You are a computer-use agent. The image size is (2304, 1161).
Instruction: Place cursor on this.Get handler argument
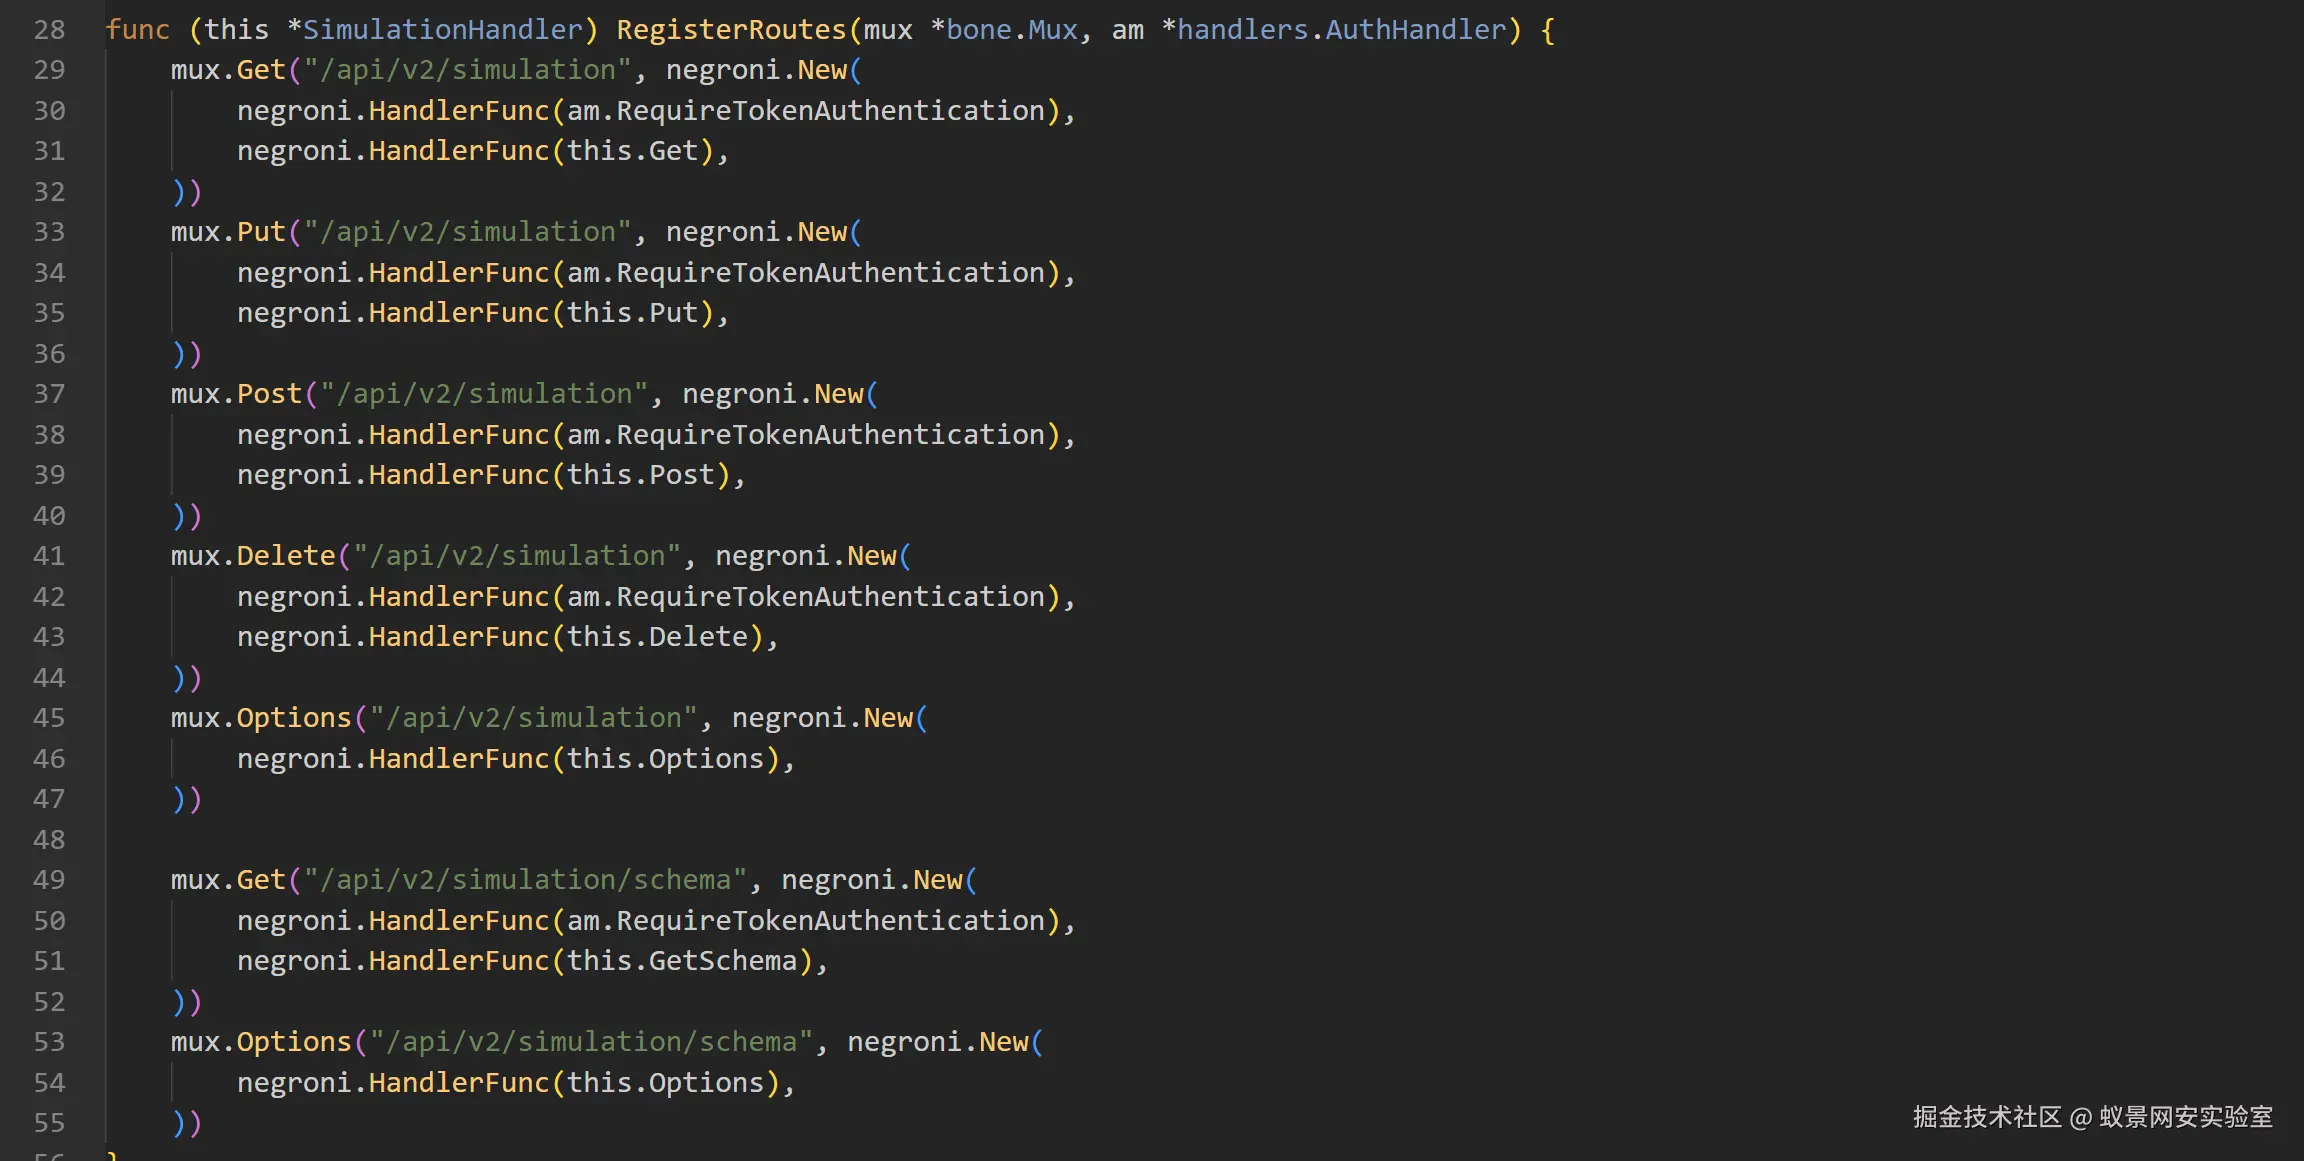(632, 151)
